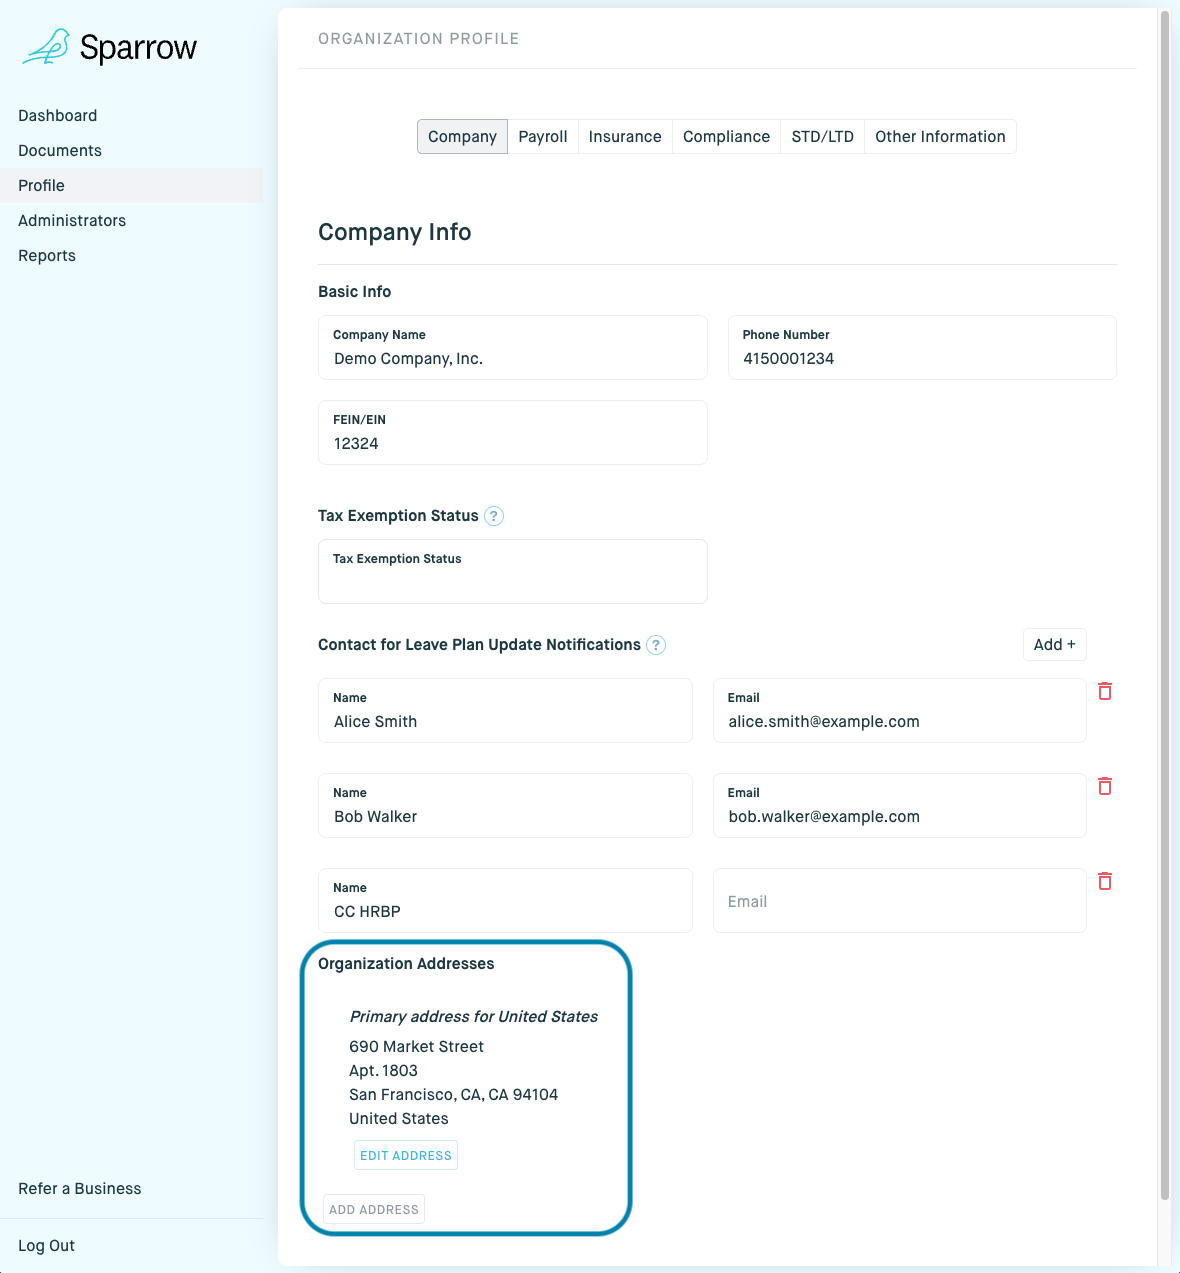1180x1273 pixels.
Task: Open Tax Exemption Status help tooltip
Action: click(x=494, y=516)
